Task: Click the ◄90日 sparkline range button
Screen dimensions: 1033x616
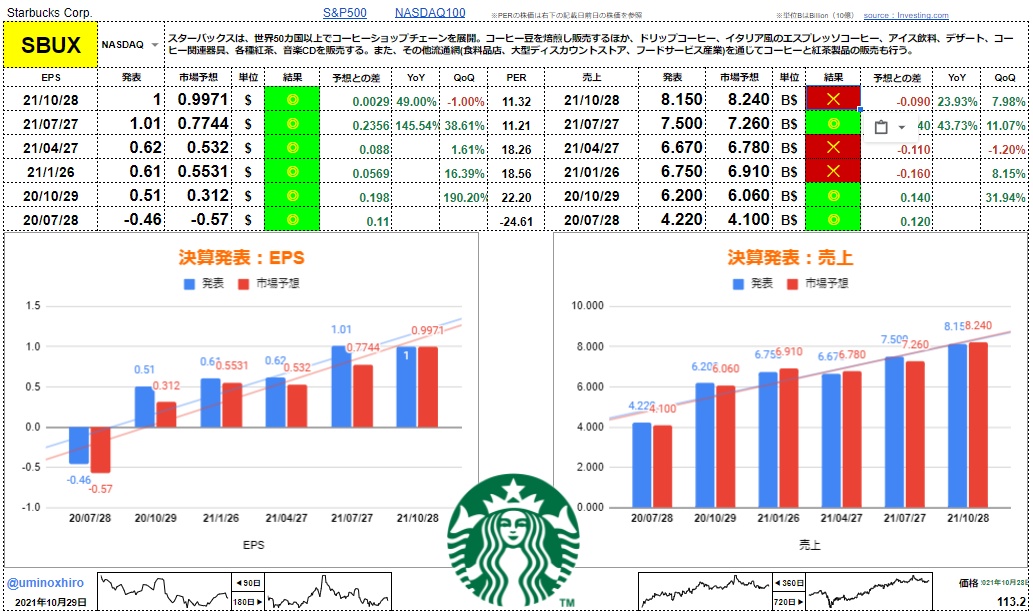Action: [x=248, y=583]
